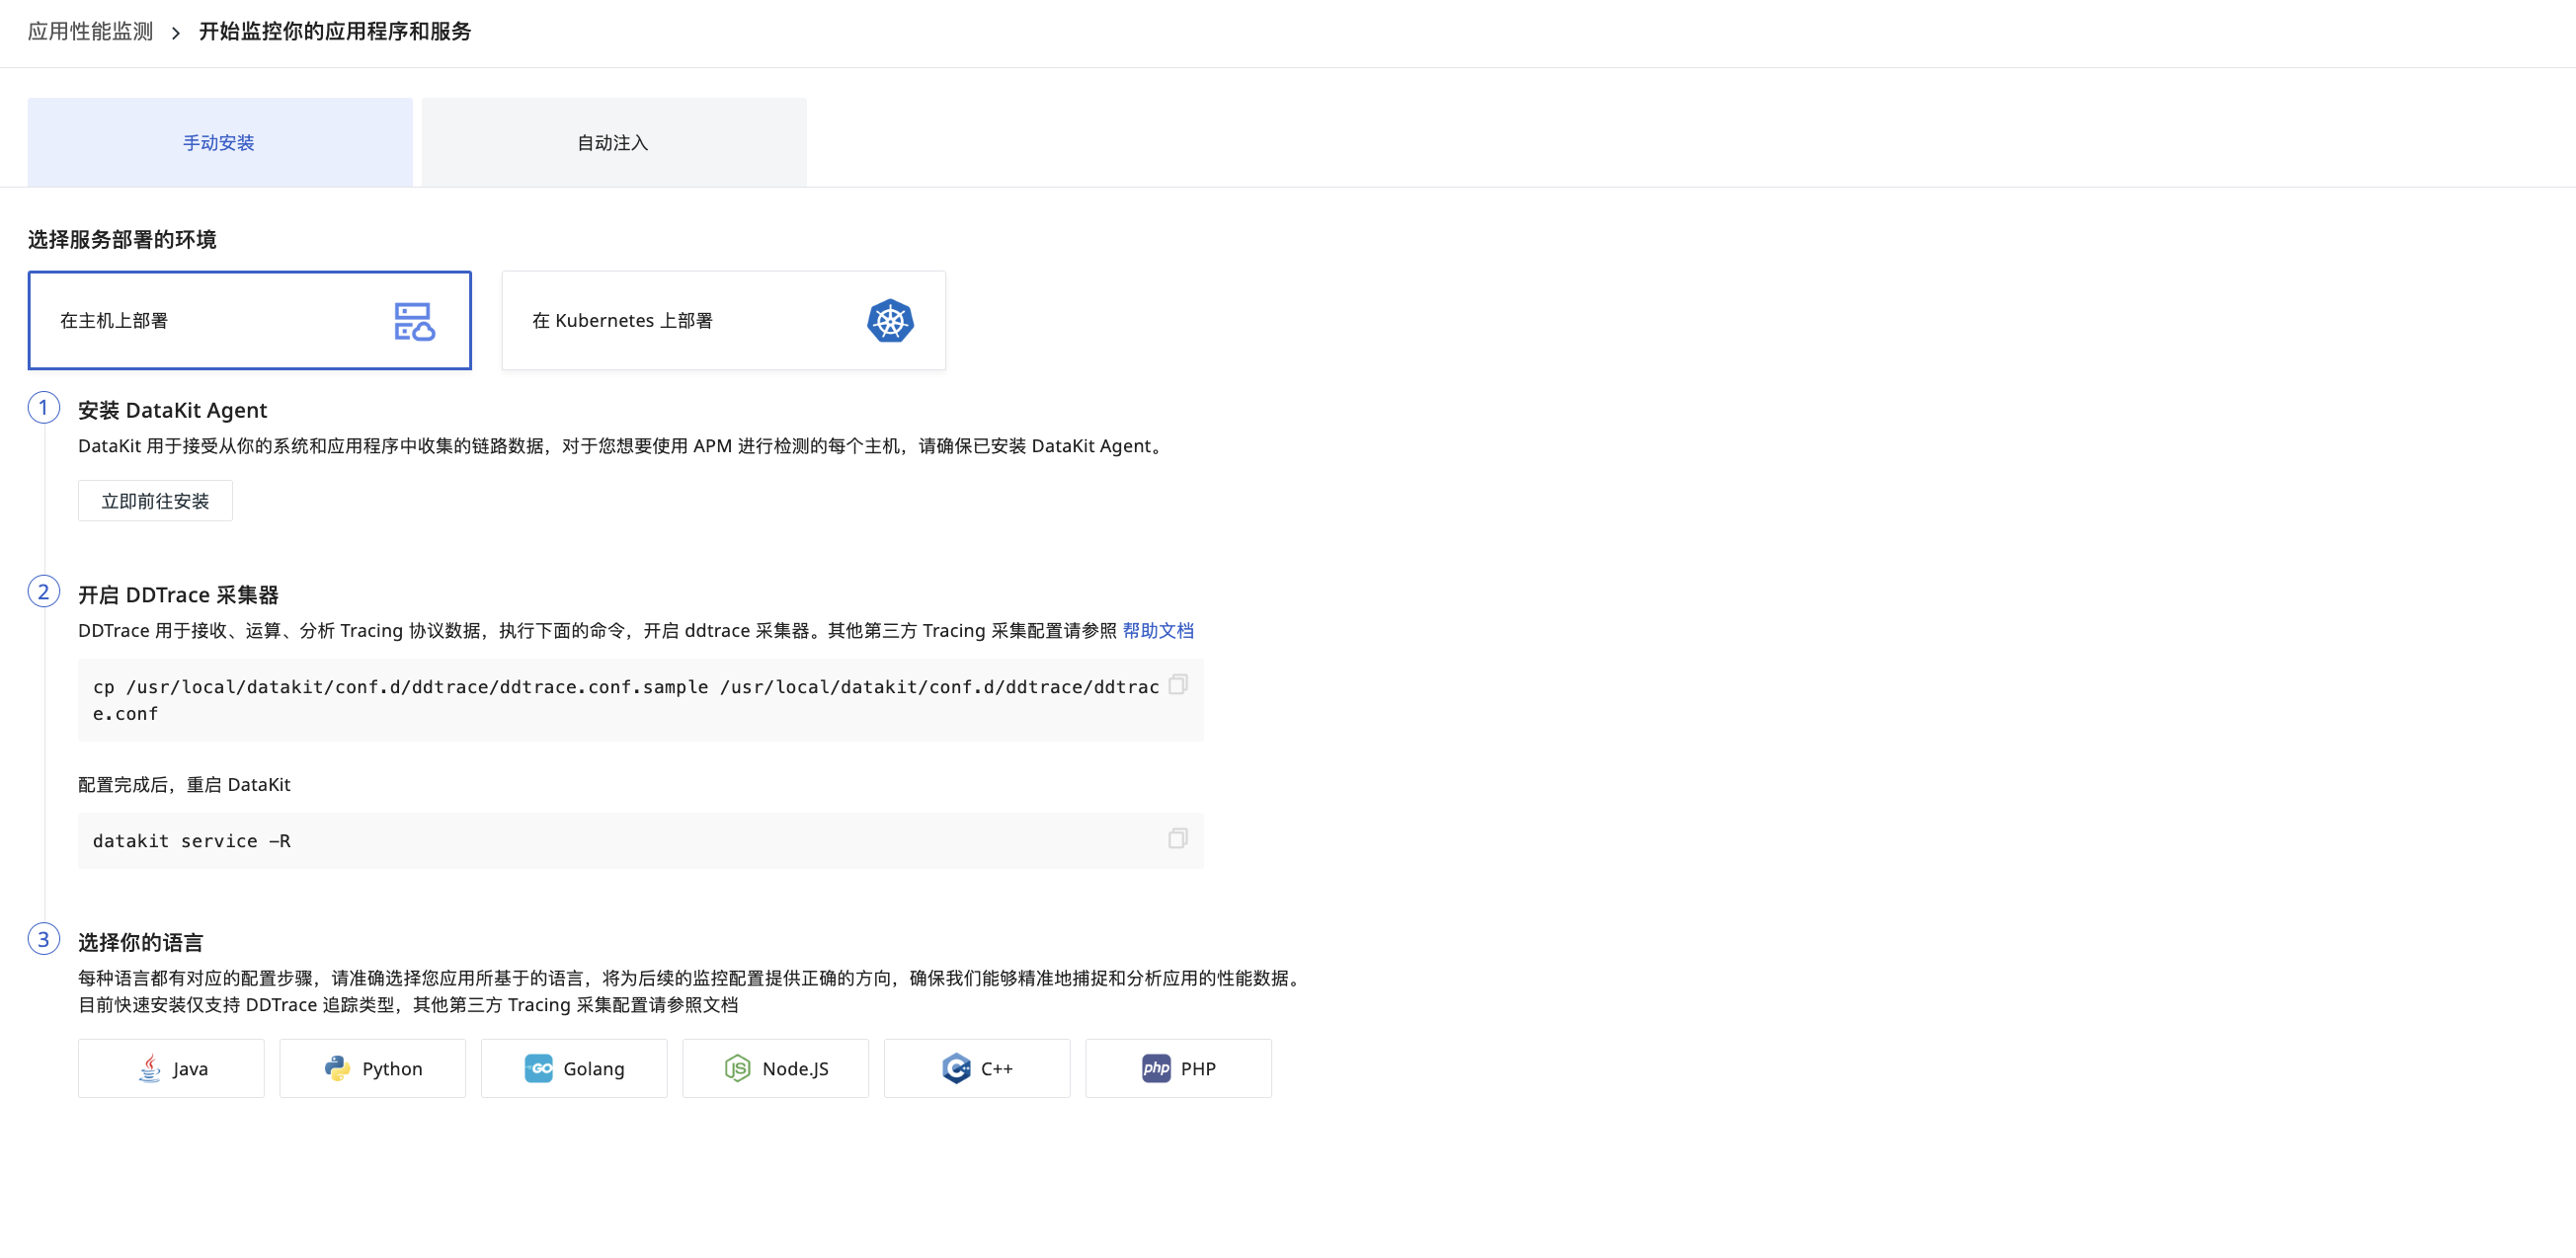Click the Golang GO logo icon

click(538, 1068)
